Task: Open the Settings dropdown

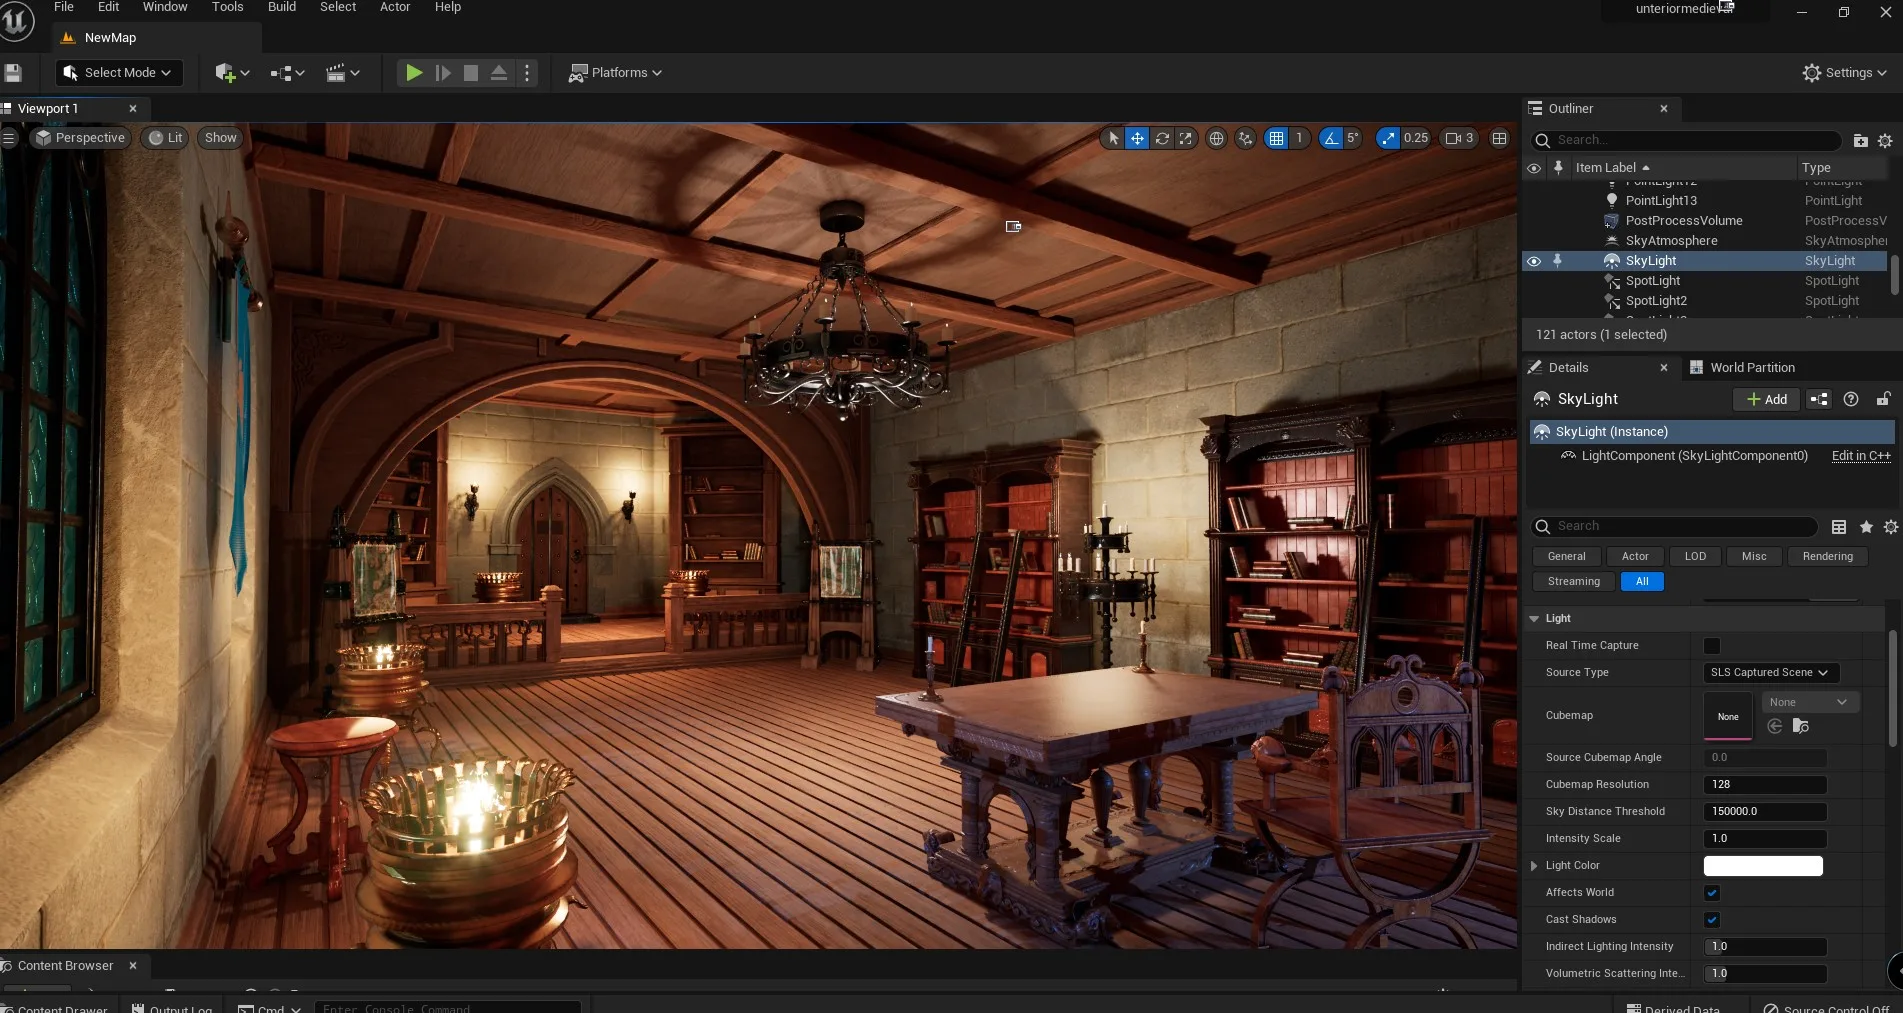Action: (1844, 73)
